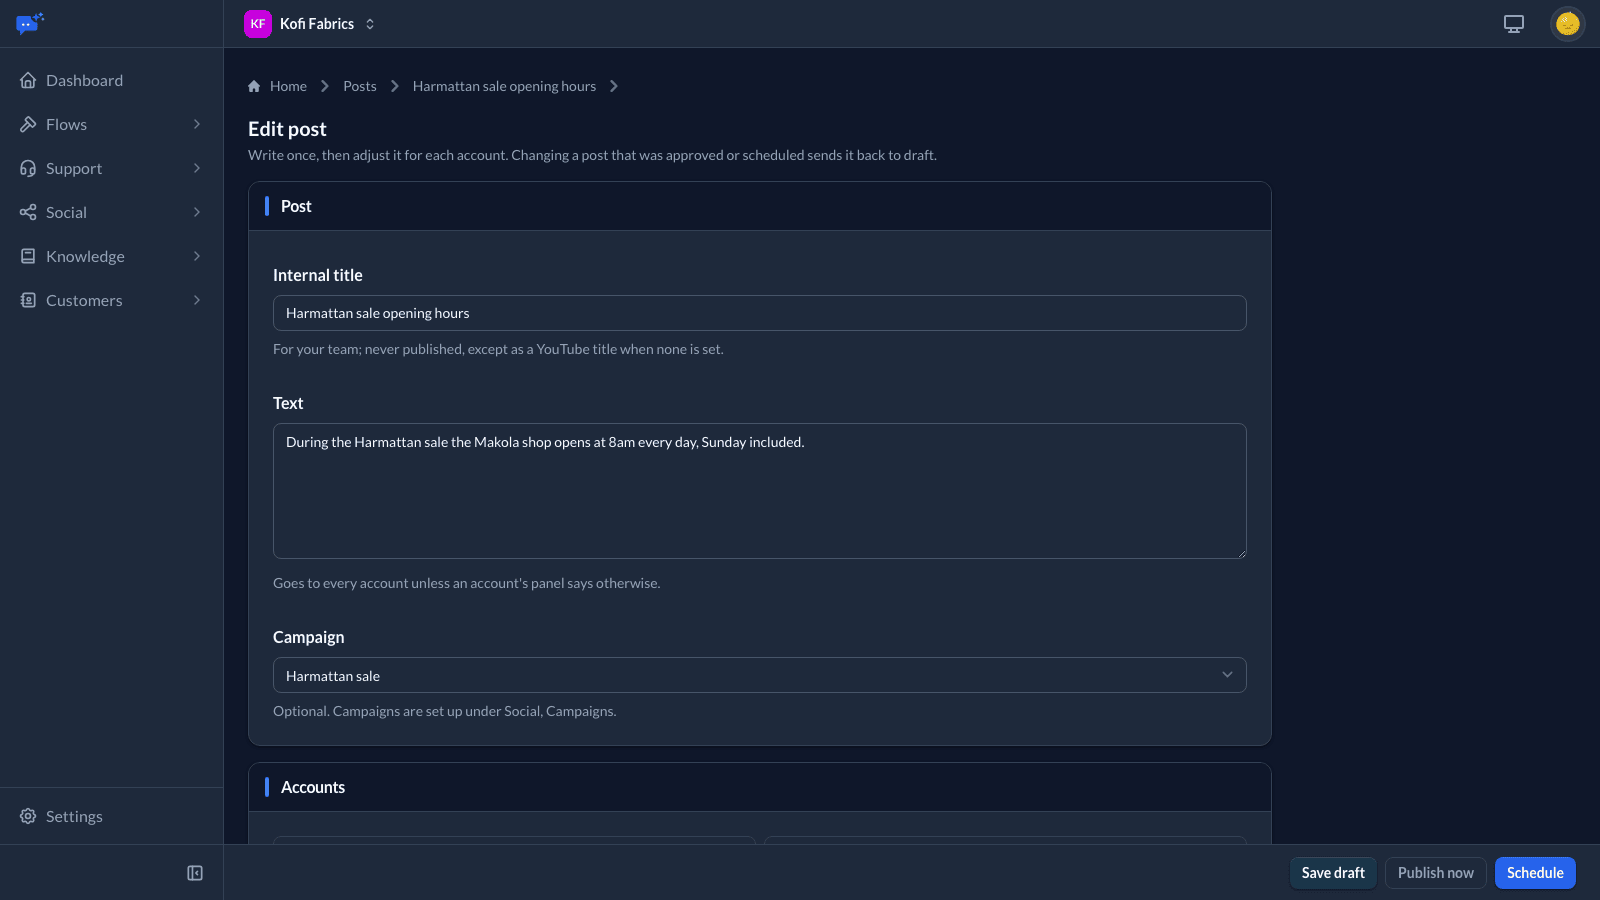The image size is (1600, 900).
Task: Expand the Support menu chevron
Action: 197,168
